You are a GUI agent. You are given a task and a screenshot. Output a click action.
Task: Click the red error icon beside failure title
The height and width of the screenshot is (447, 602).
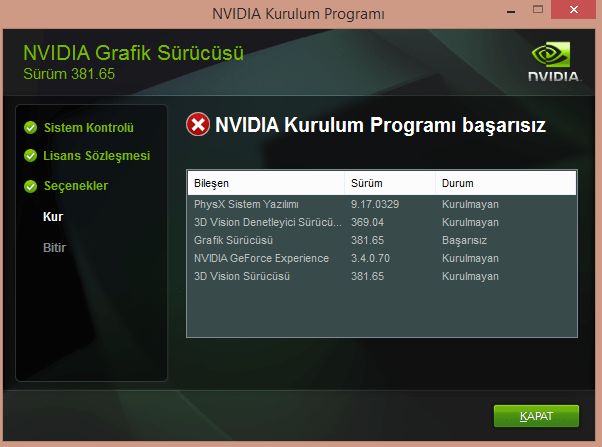pyautogui.click(x=198, y=124)
